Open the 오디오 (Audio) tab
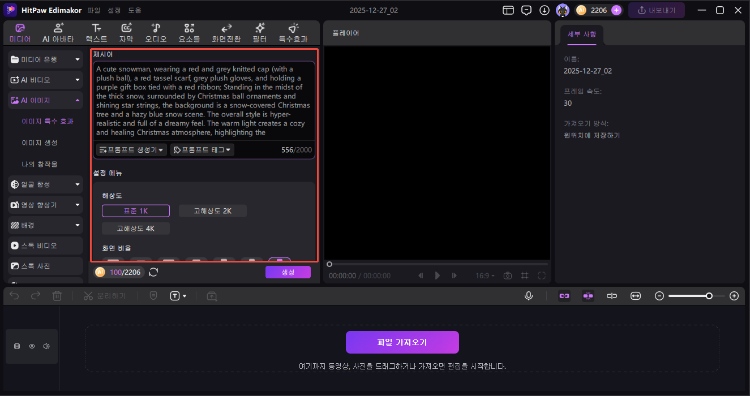 pos(155,33)
